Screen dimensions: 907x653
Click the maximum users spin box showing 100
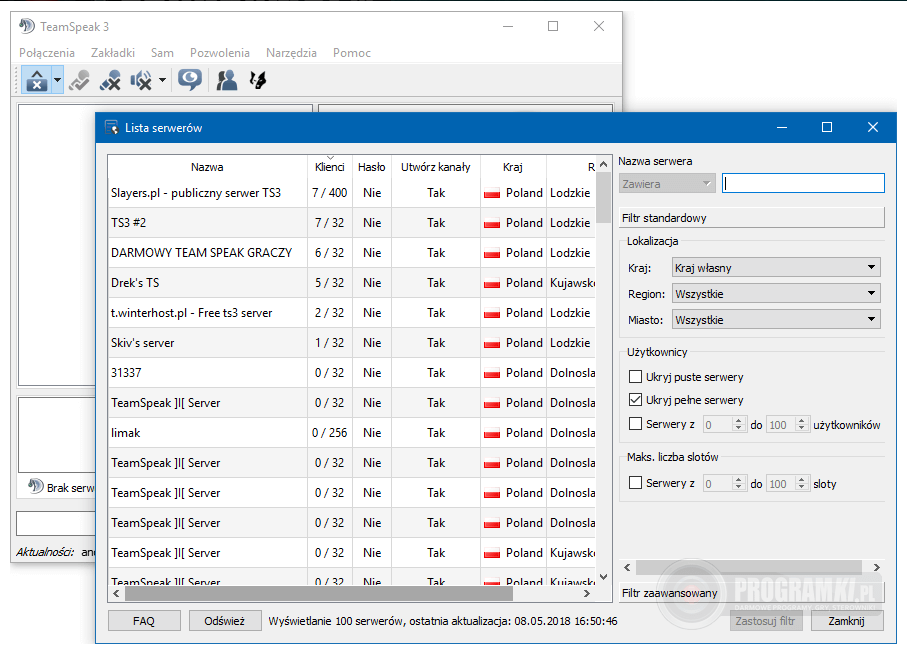click(x=787, y=425)
